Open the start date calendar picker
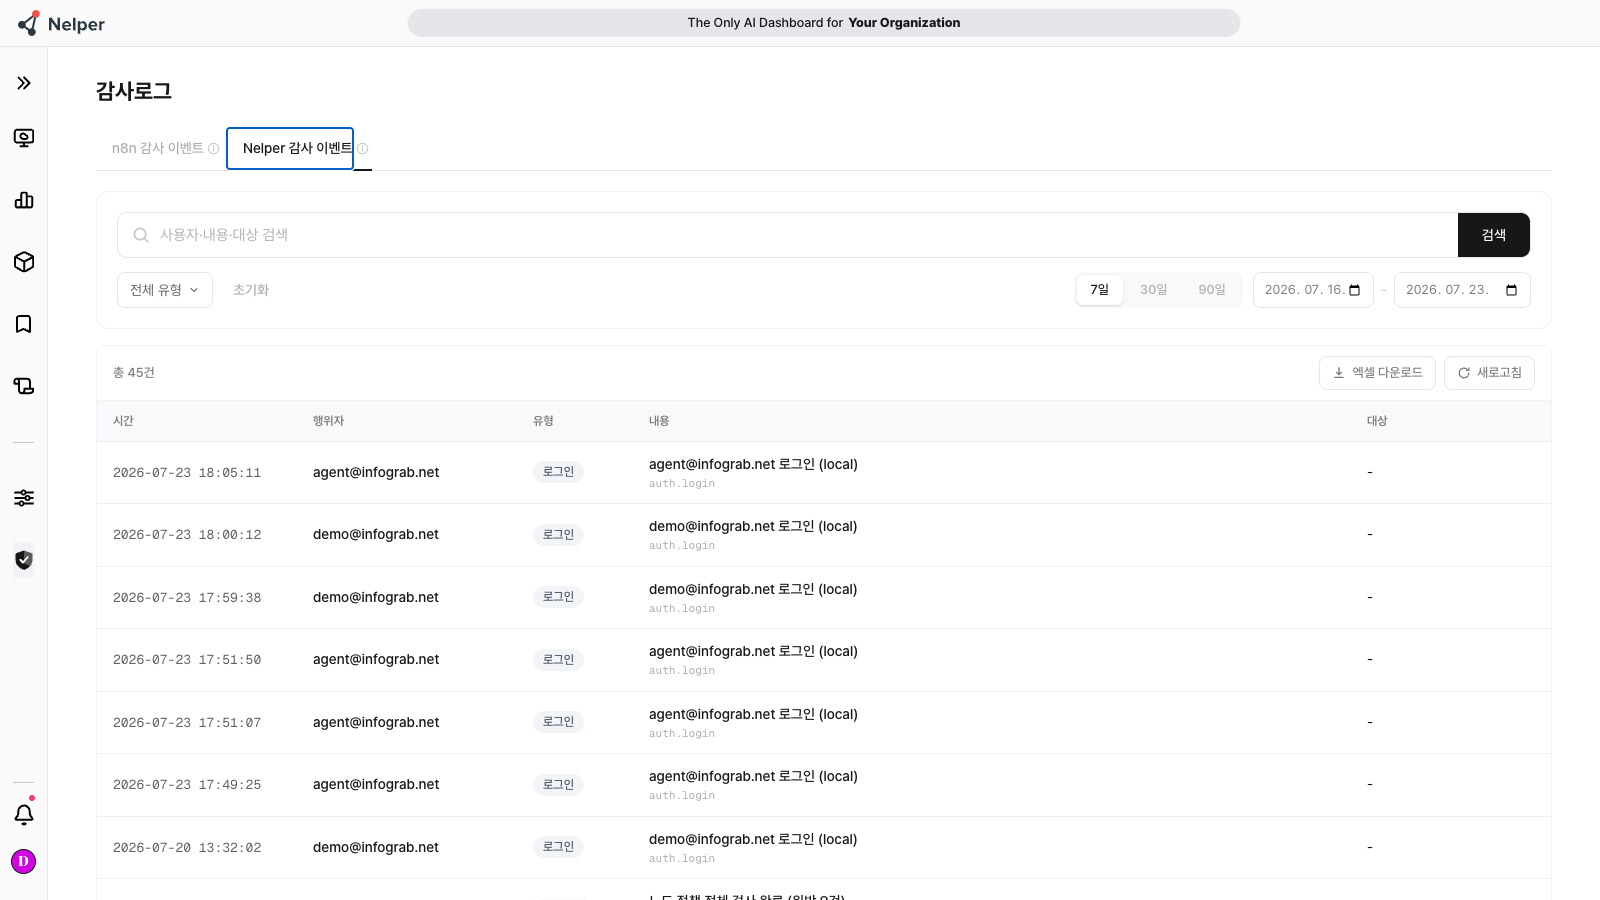 (1355, 290)
